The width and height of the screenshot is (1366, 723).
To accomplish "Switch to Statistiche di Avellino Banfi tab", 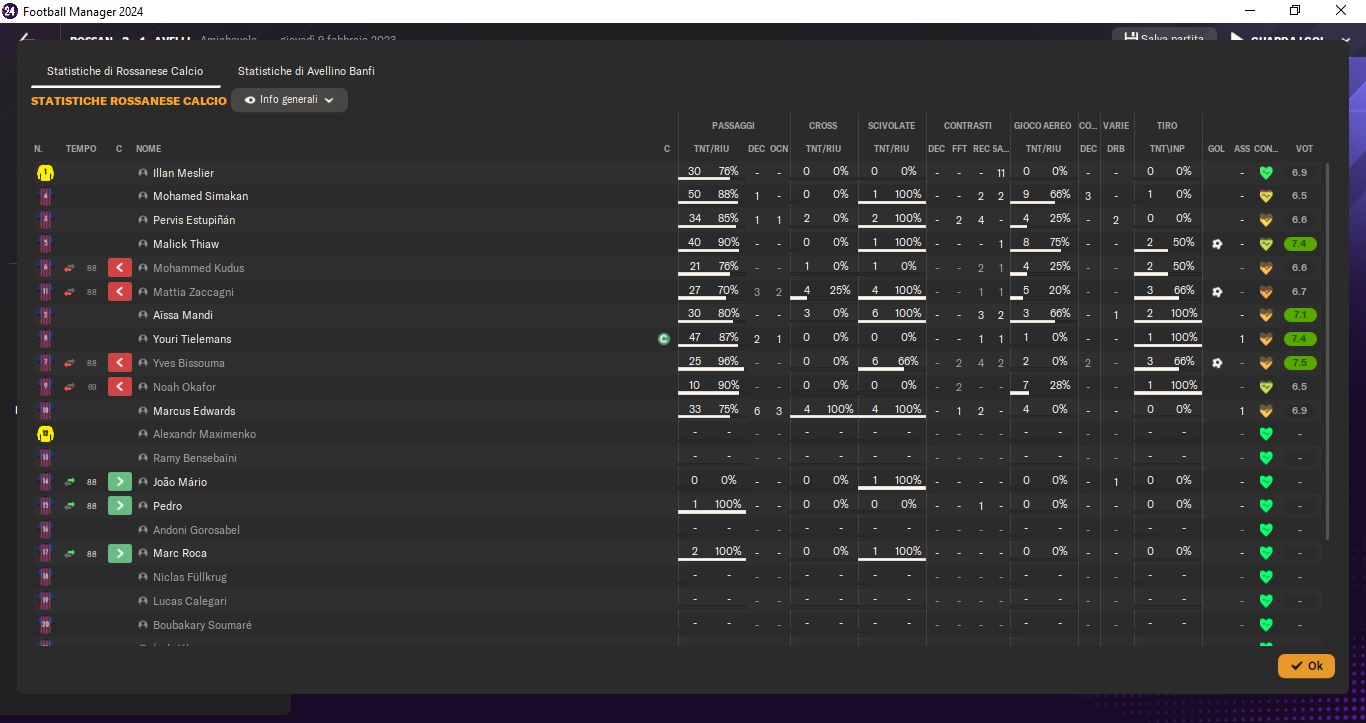I will coord(306,71).
